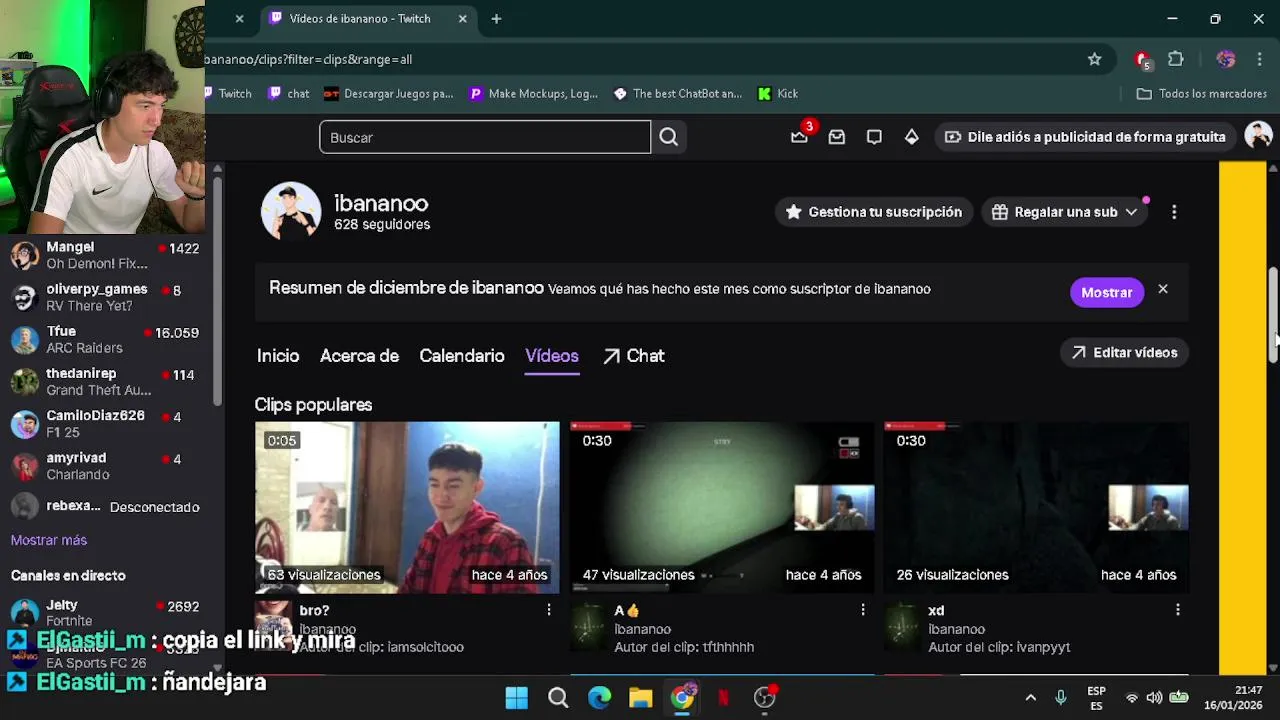The image size is (1280, 720).
Task: Switch to the Inicio tab
Action: pos(278,356)
